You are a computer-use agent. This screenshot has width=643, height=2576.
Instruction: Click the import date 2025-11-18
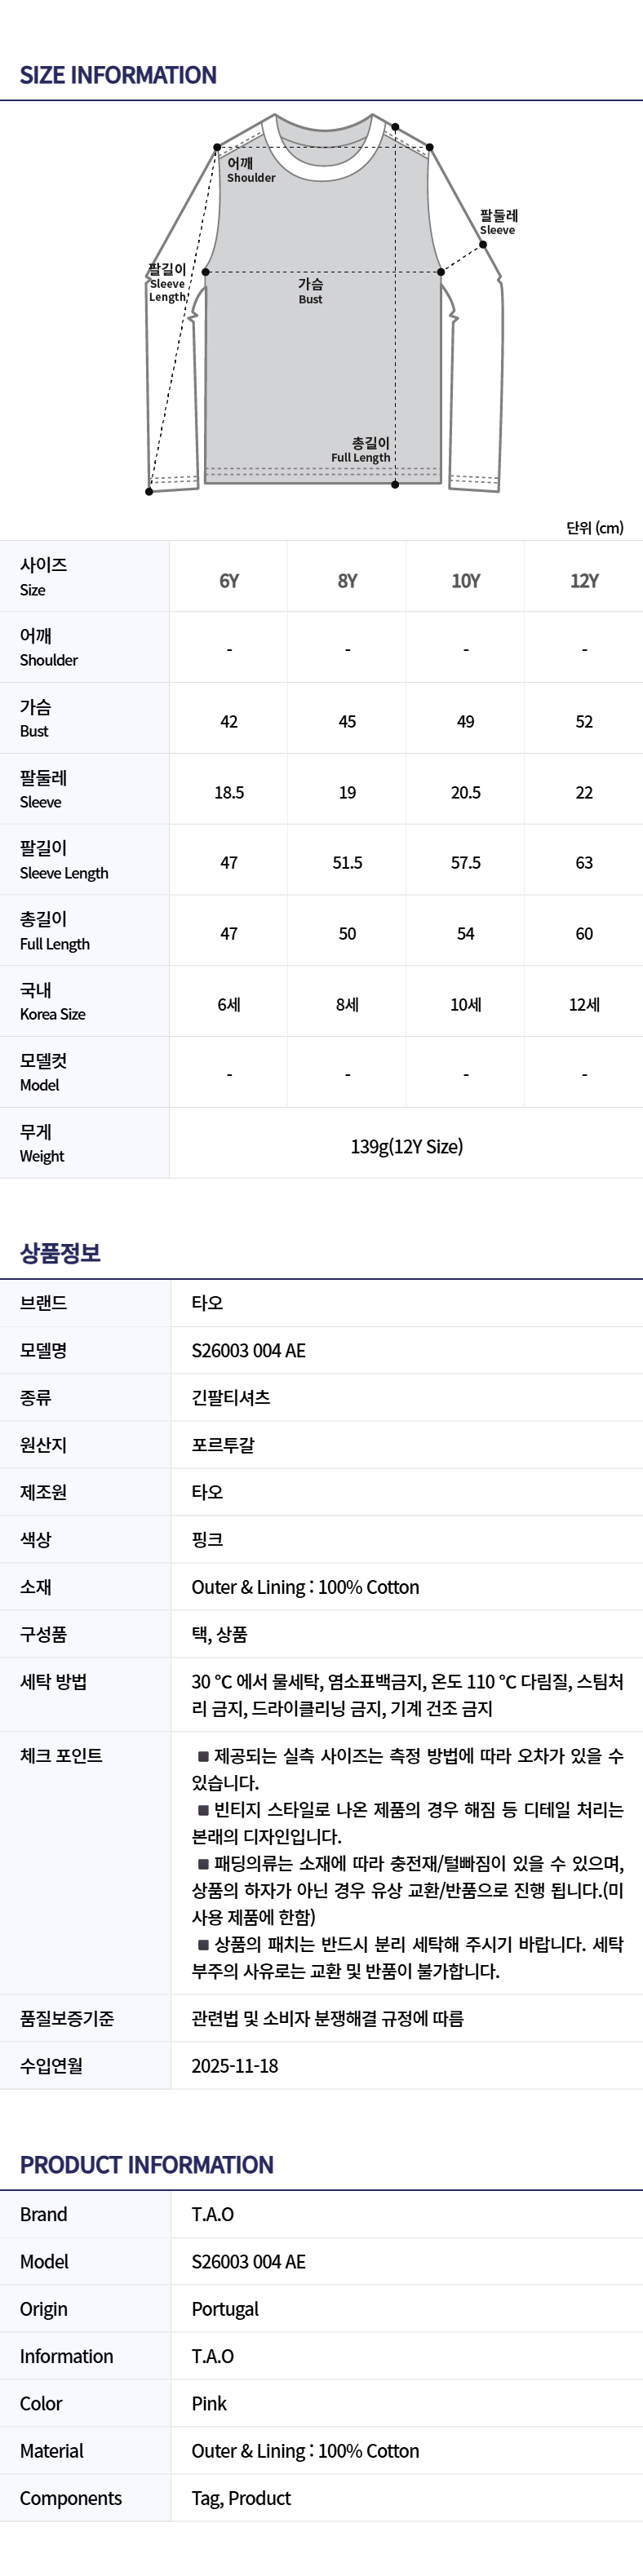tap(235, 2066)
